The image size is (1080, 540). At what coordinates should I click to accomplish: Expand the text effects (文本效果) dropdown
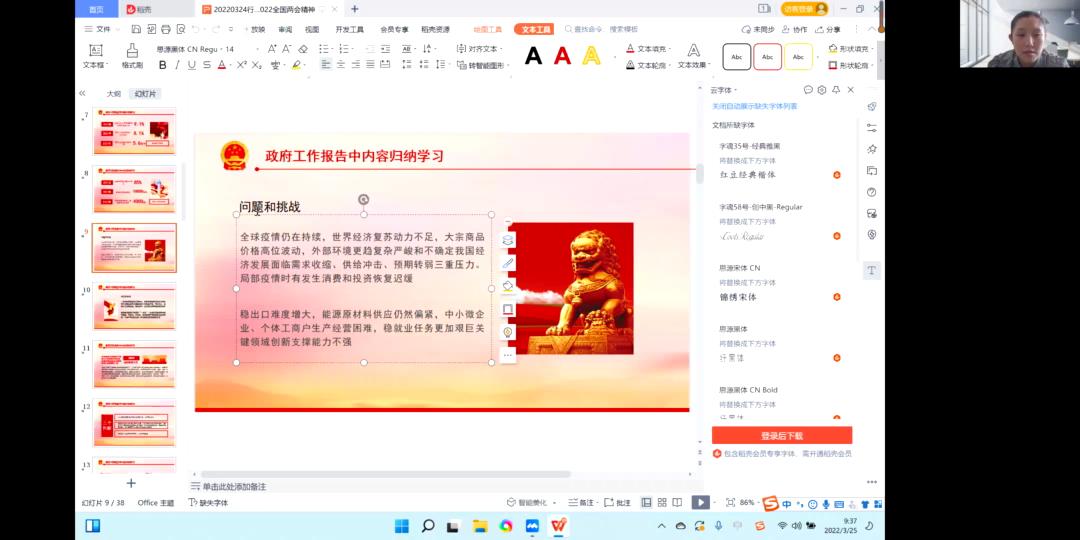tap(708, 65)
